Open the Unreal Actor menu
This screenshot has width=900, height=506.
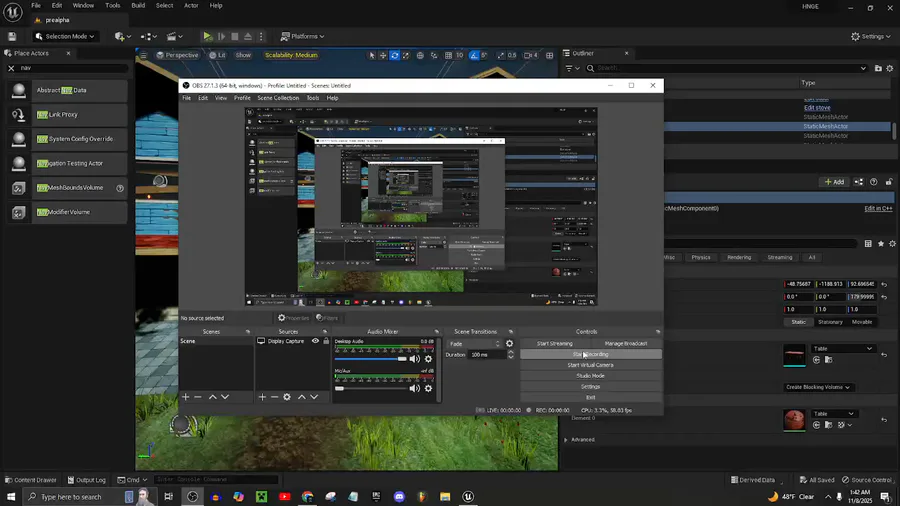(x=191, y=5)
